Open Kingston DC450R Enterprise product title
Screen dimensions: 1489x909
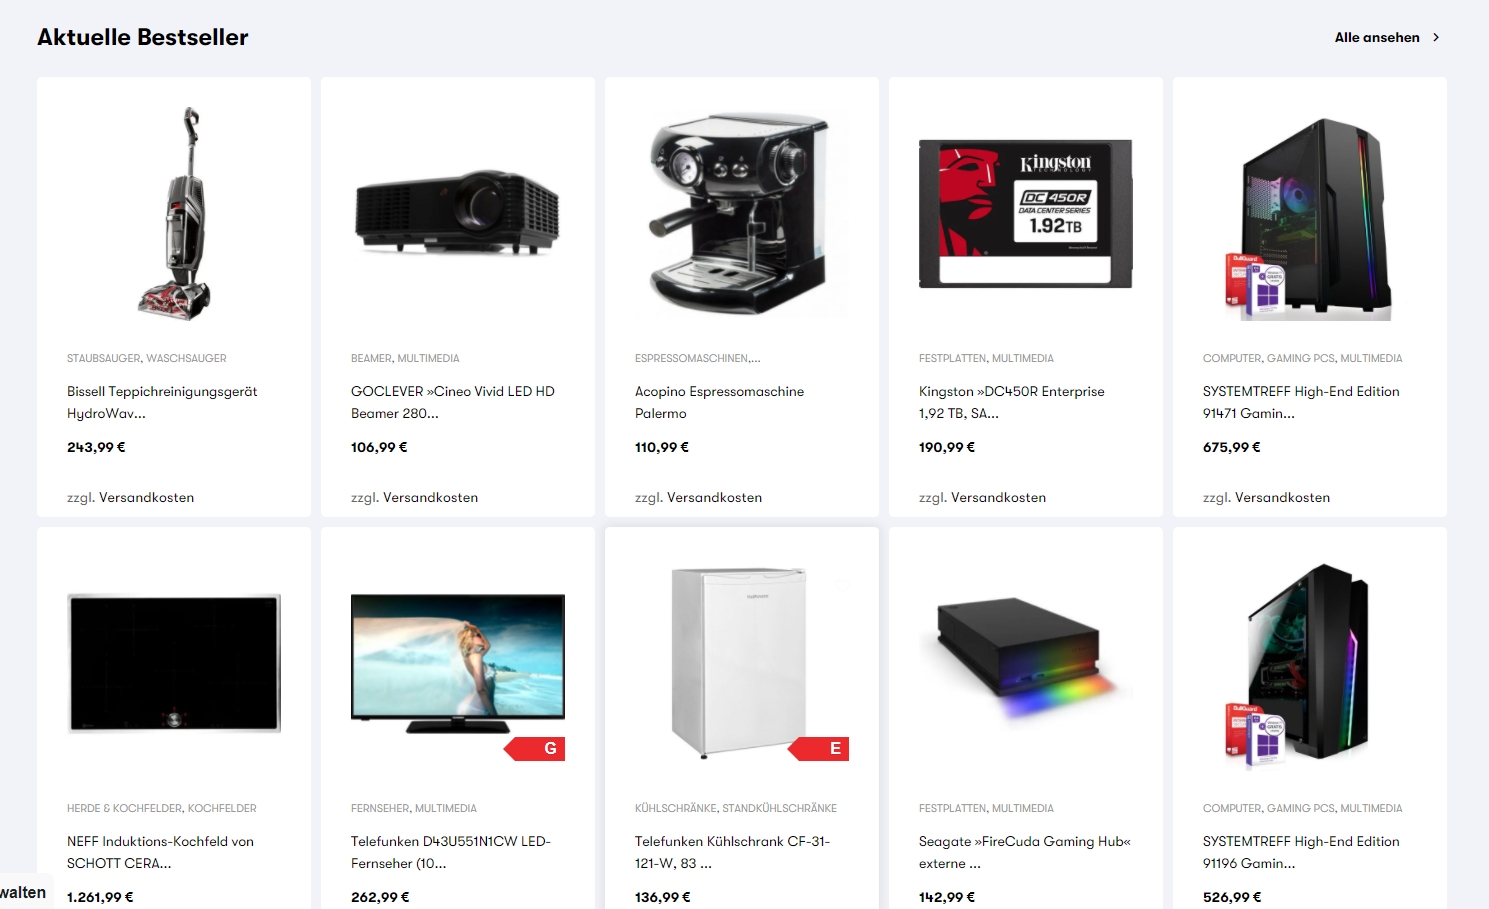coord(1011,402)
